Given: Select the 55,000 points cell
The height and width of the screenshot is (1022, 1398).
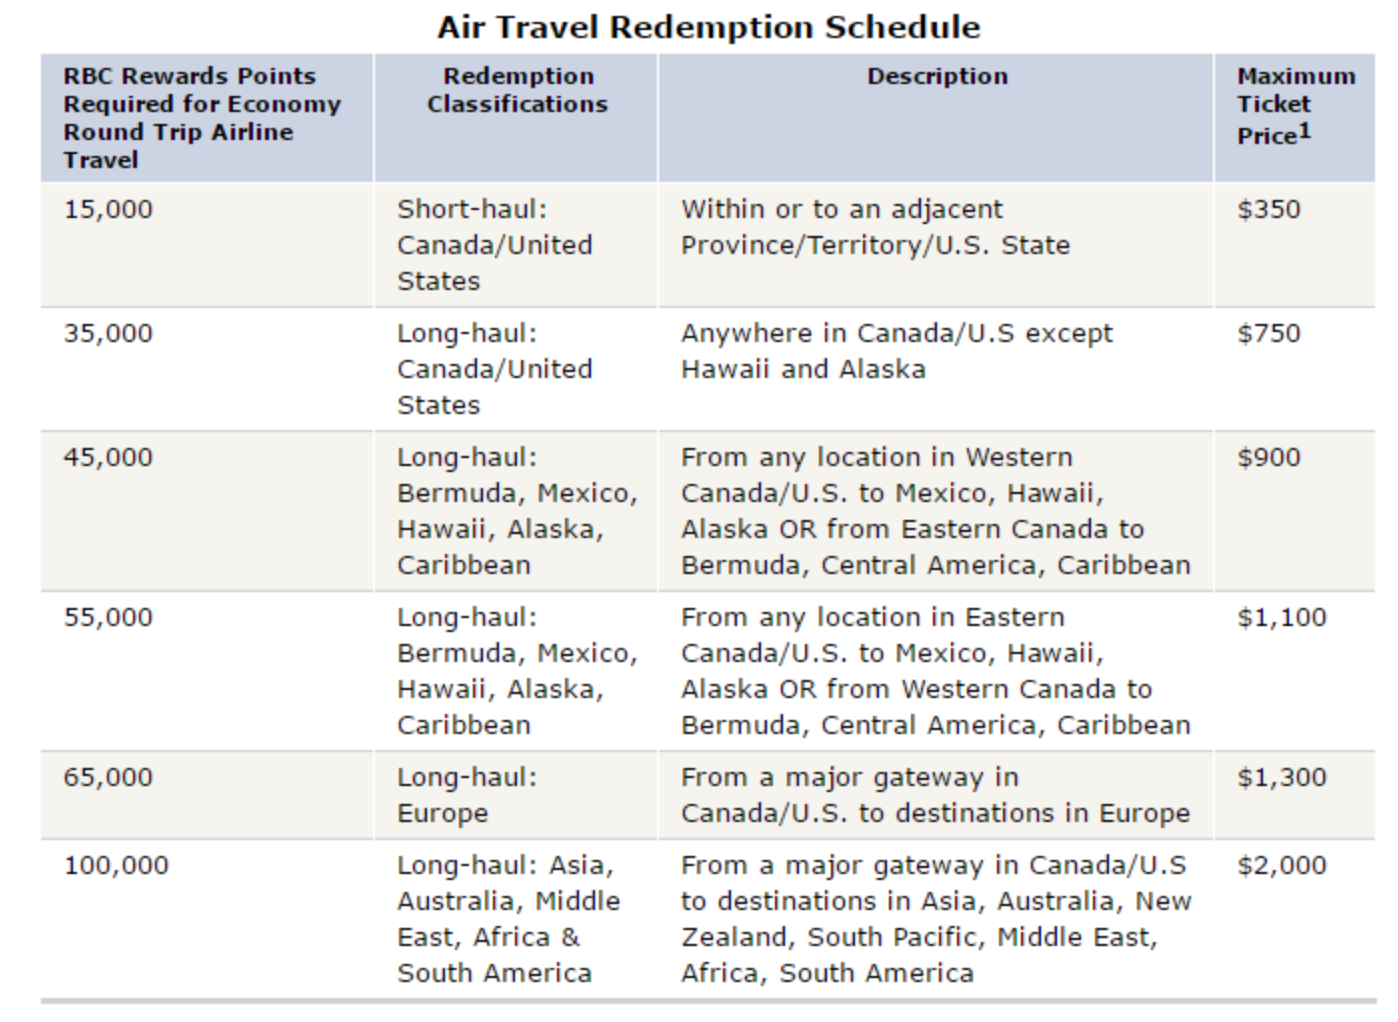Looking at the screenshot, I should tap(108, 617).
